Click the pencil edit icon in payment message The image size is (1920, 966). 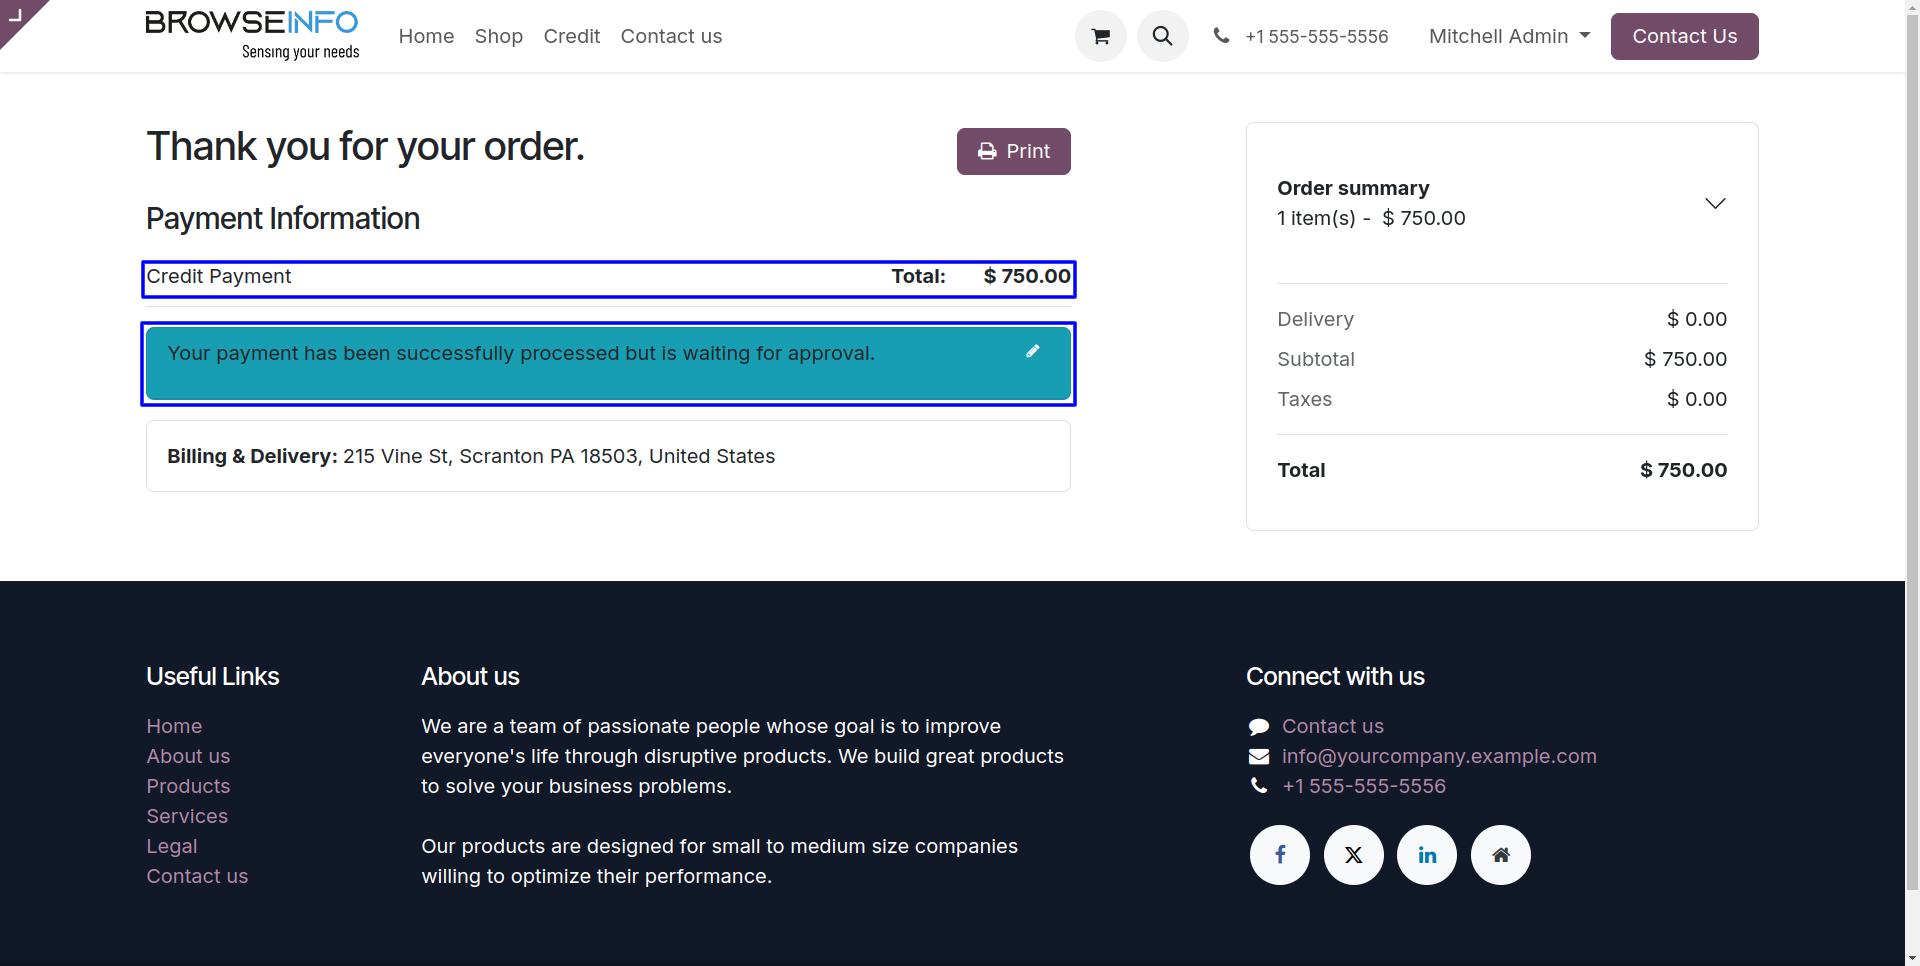1033,351
